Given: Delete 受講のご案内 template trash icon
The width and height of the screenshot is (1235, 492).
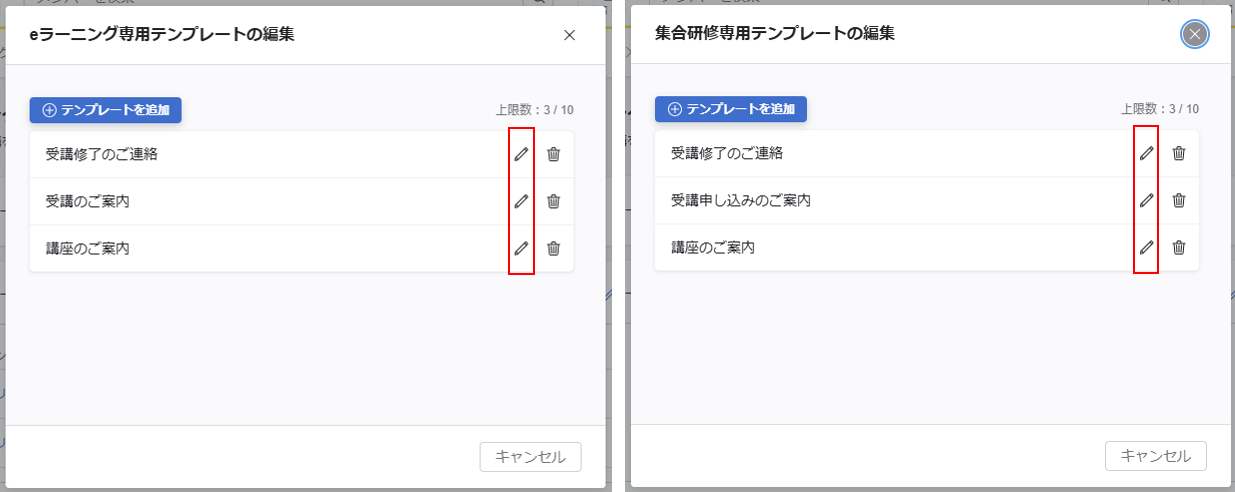Looking at the screenshot, I should tap(554, 201).
